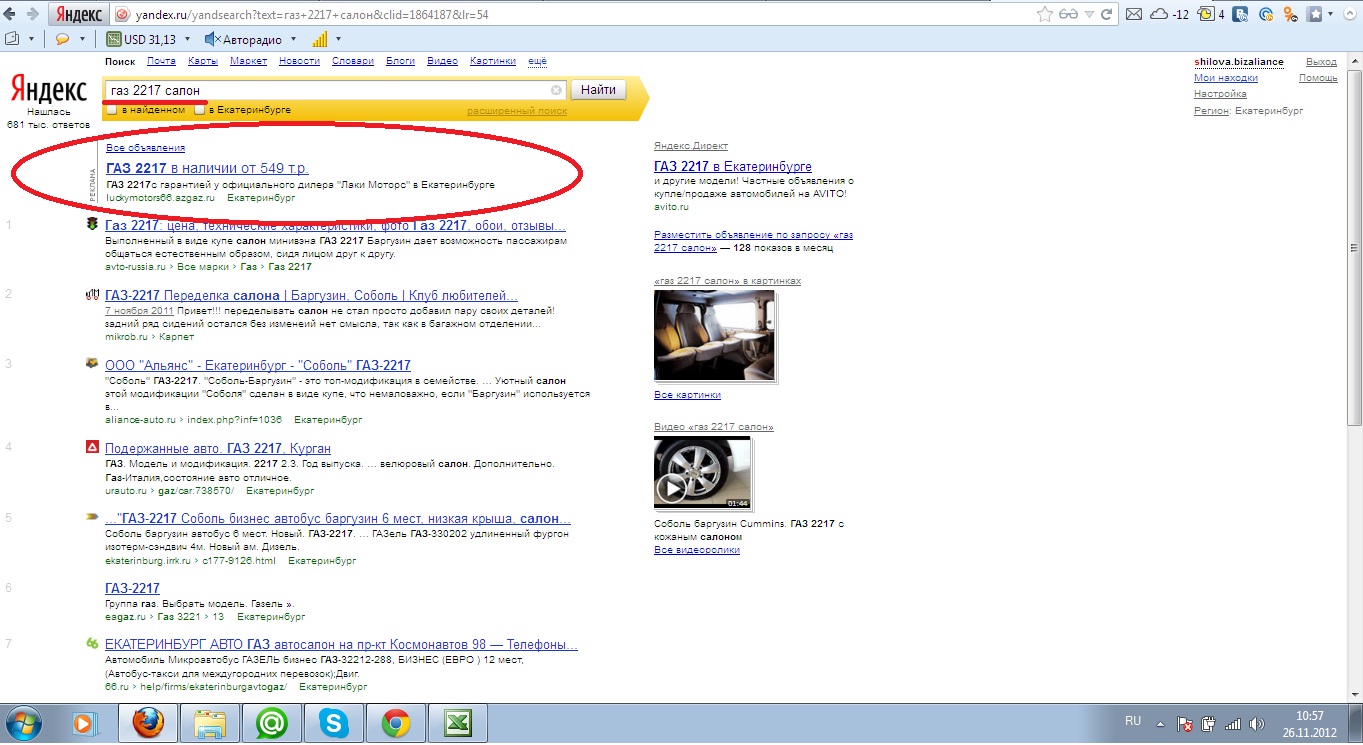Expand the USD rate dropdown arrow
The height and width of the screenshot is (745, 1363).
187,39
